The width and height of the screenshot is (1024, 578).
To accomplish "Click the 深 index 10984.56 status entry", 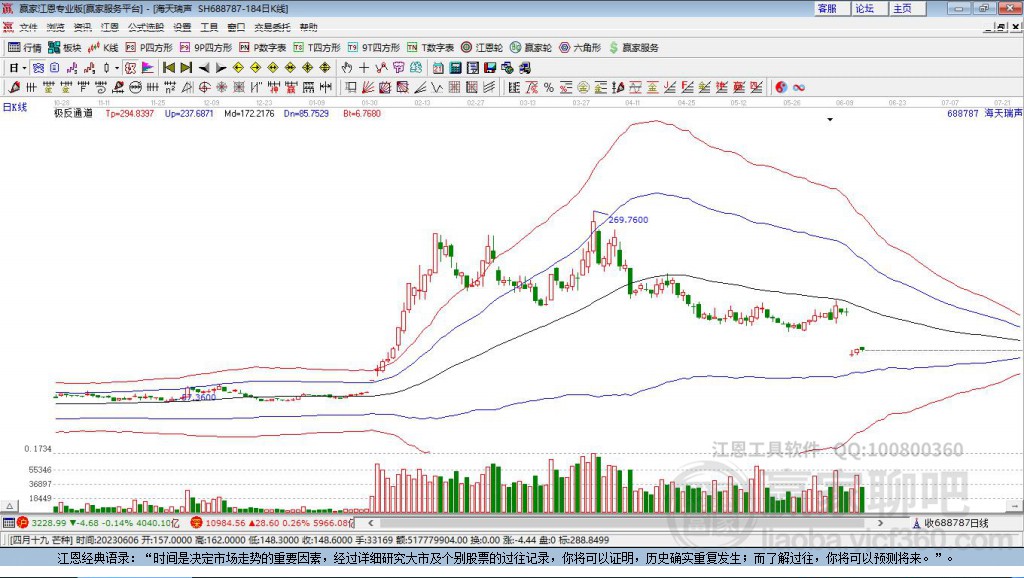I will pyautogui.click(x=271, y=522).
